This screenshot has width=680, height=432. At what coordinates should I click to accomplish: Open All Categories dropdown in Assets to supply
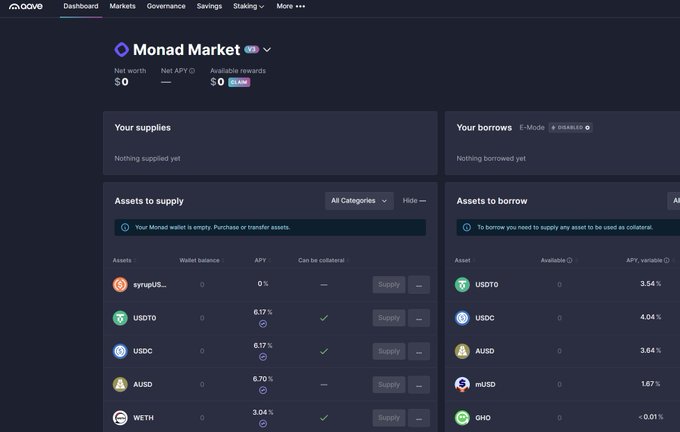[359, 201]
